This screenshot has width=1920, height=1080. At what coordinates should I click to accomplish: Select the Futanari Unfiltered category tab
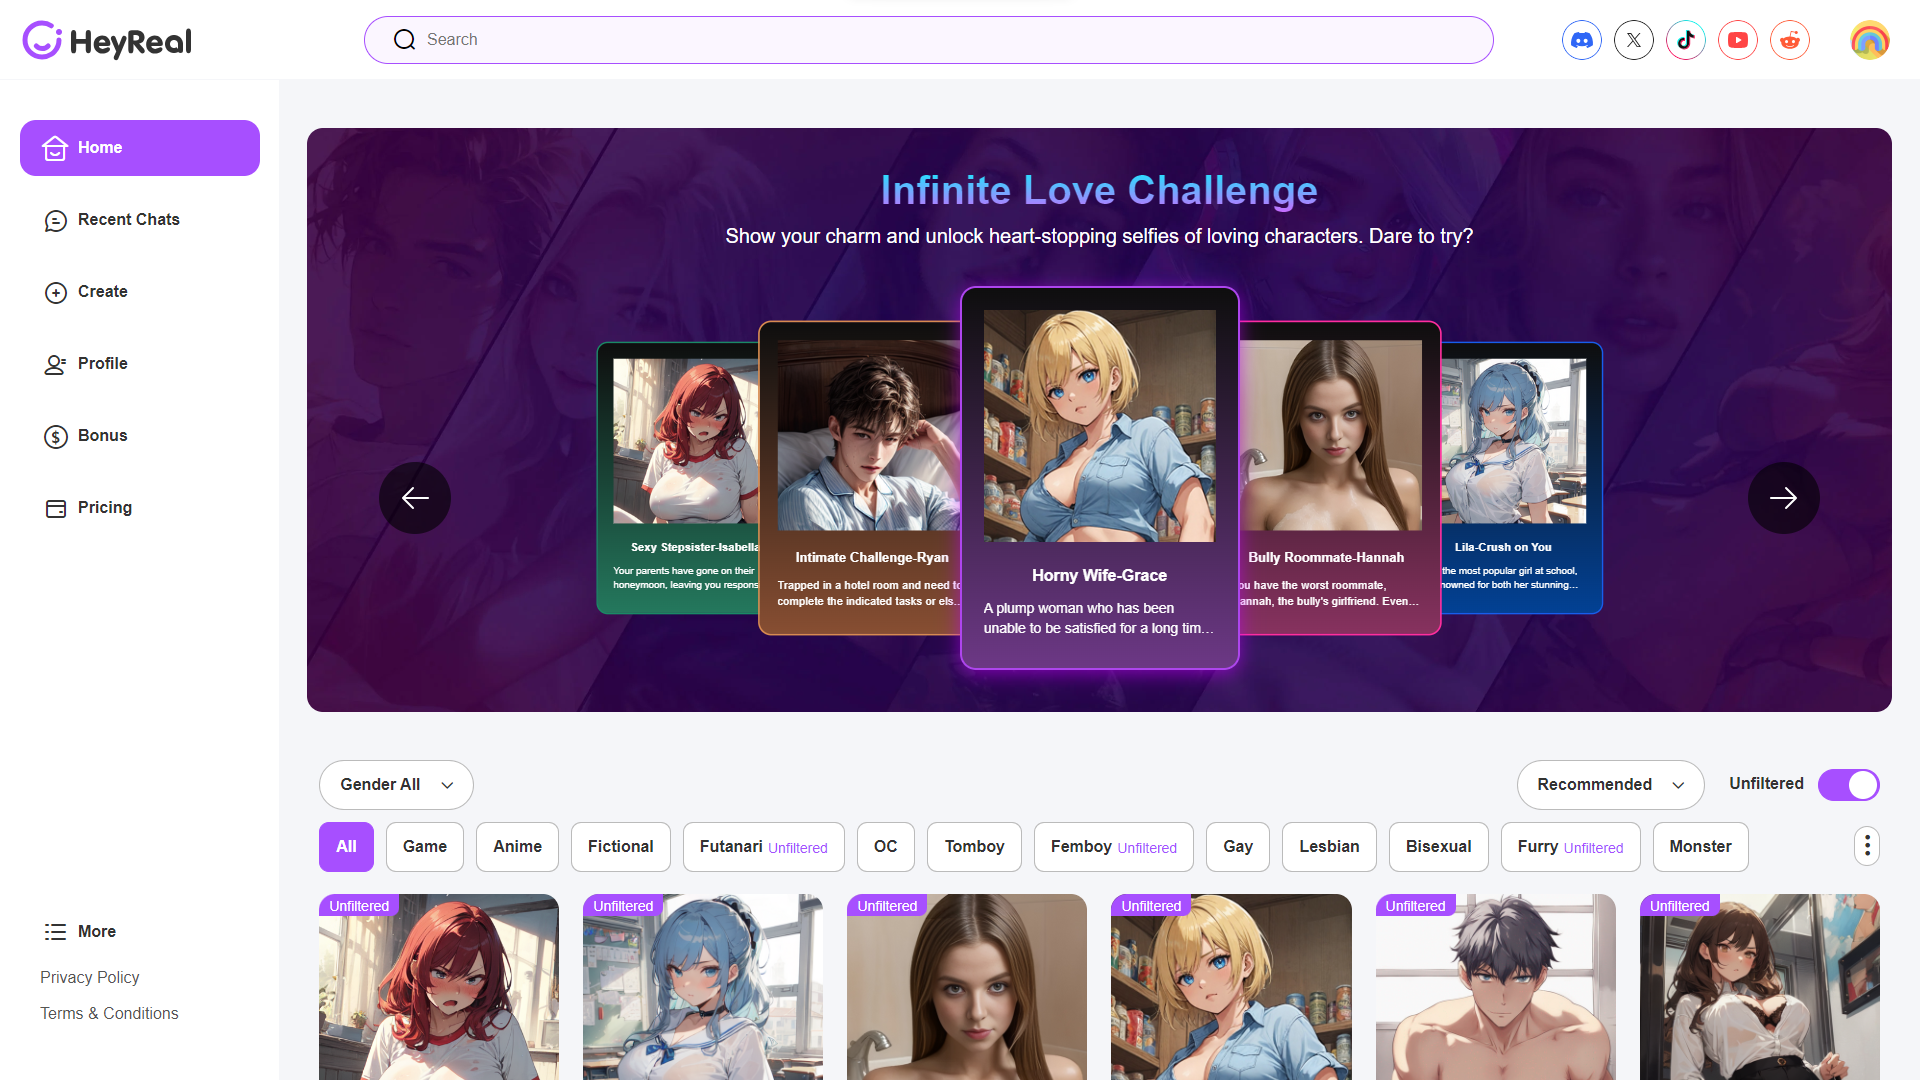coord(764,847)
